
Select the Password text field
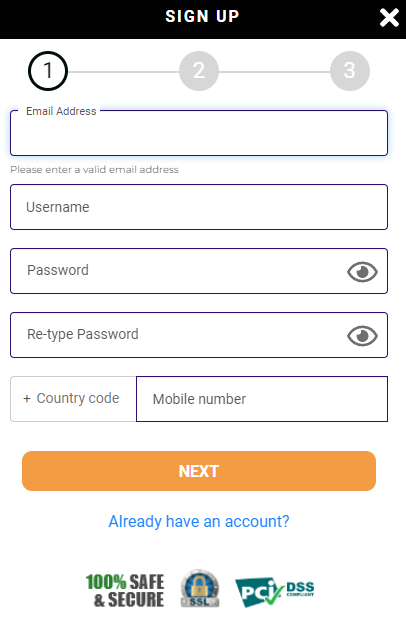pyautogui.click(x=178, y=271)
